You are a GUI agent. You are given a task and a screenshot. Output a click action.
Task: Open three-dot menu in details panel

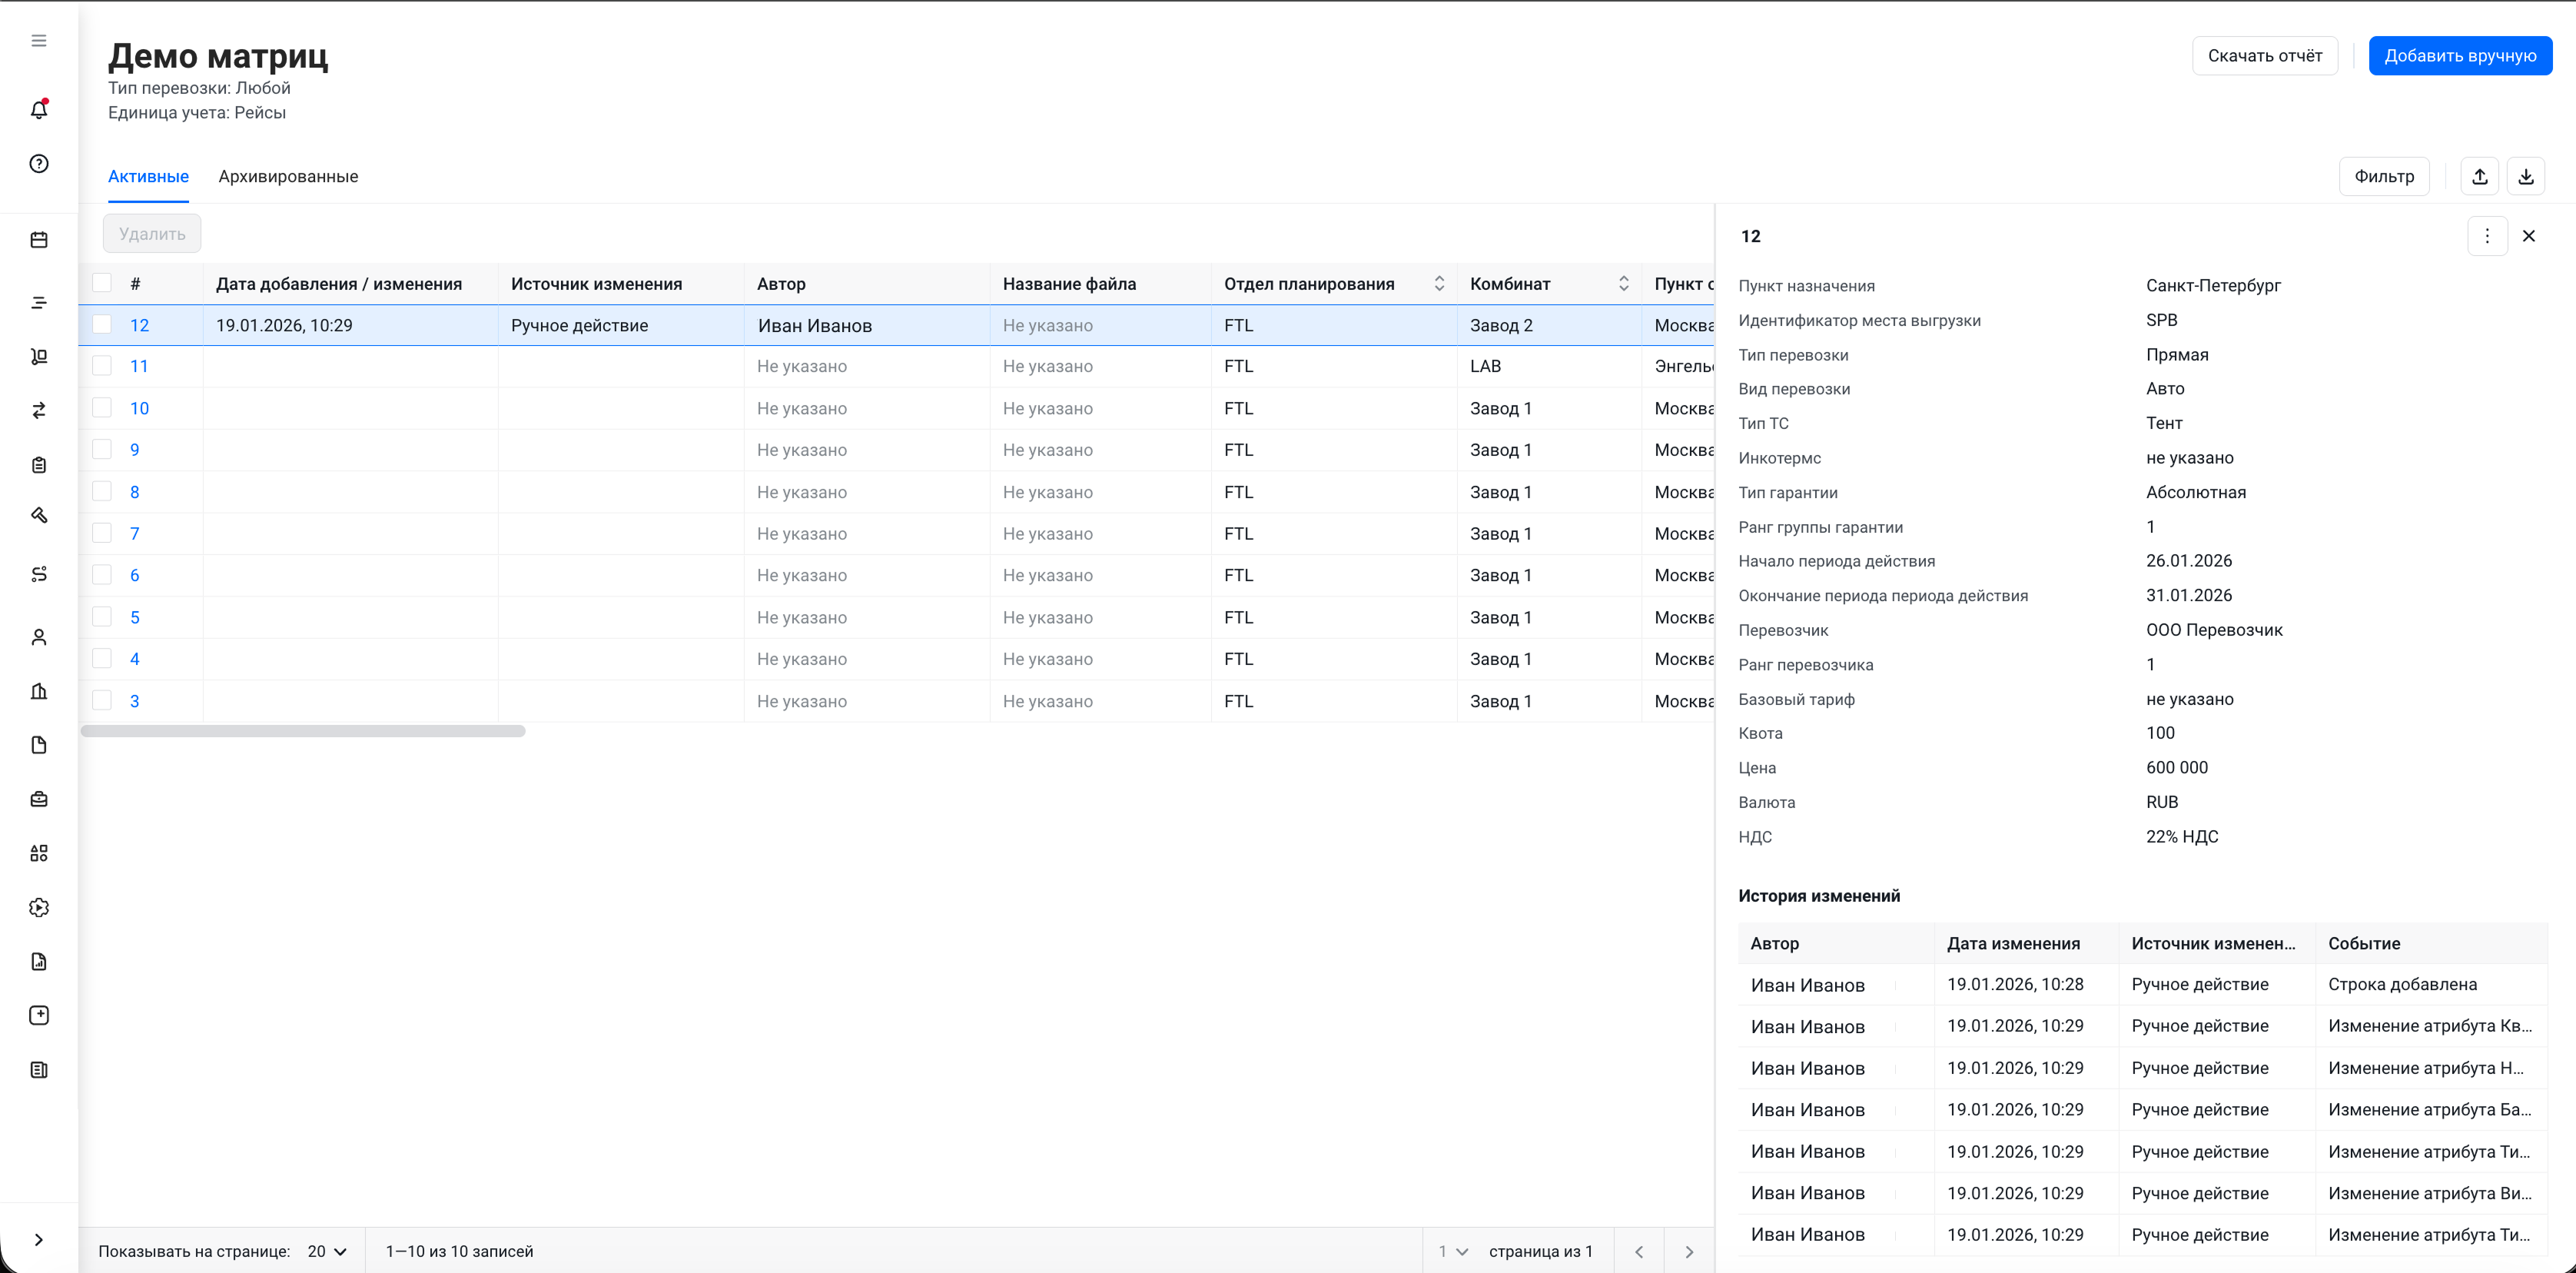pos(2486,237)
